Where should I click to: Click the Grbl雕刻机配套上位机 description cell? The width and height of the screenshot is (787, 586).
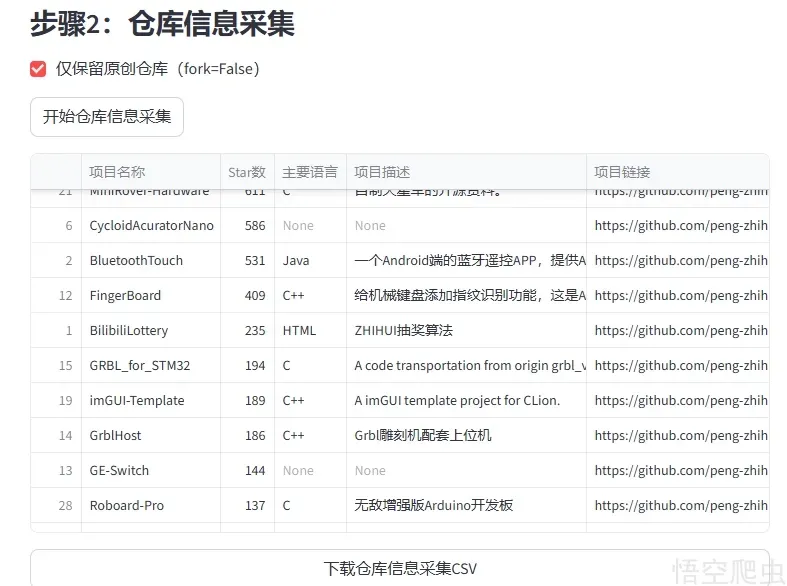click(x=466, y=435)
